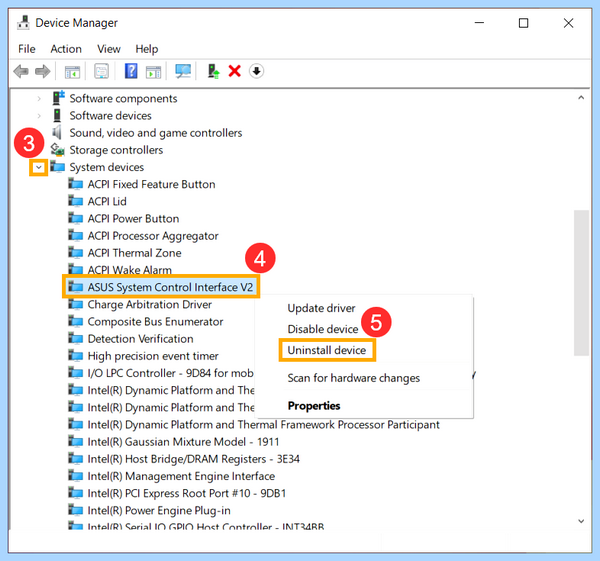Click Scan for hardware changes monitor icon

tap(183, 71)
